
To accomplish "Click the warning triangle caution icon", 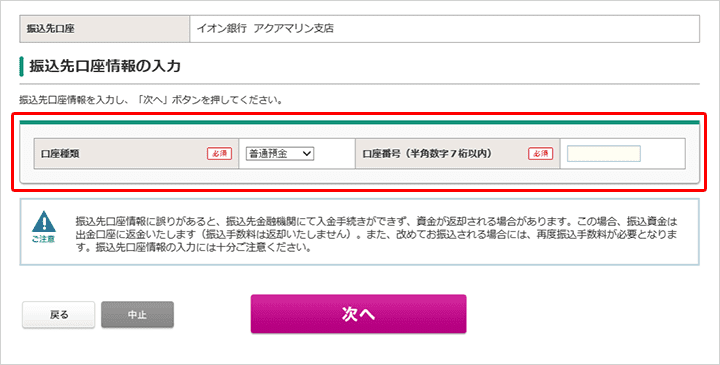I will 44,222.
